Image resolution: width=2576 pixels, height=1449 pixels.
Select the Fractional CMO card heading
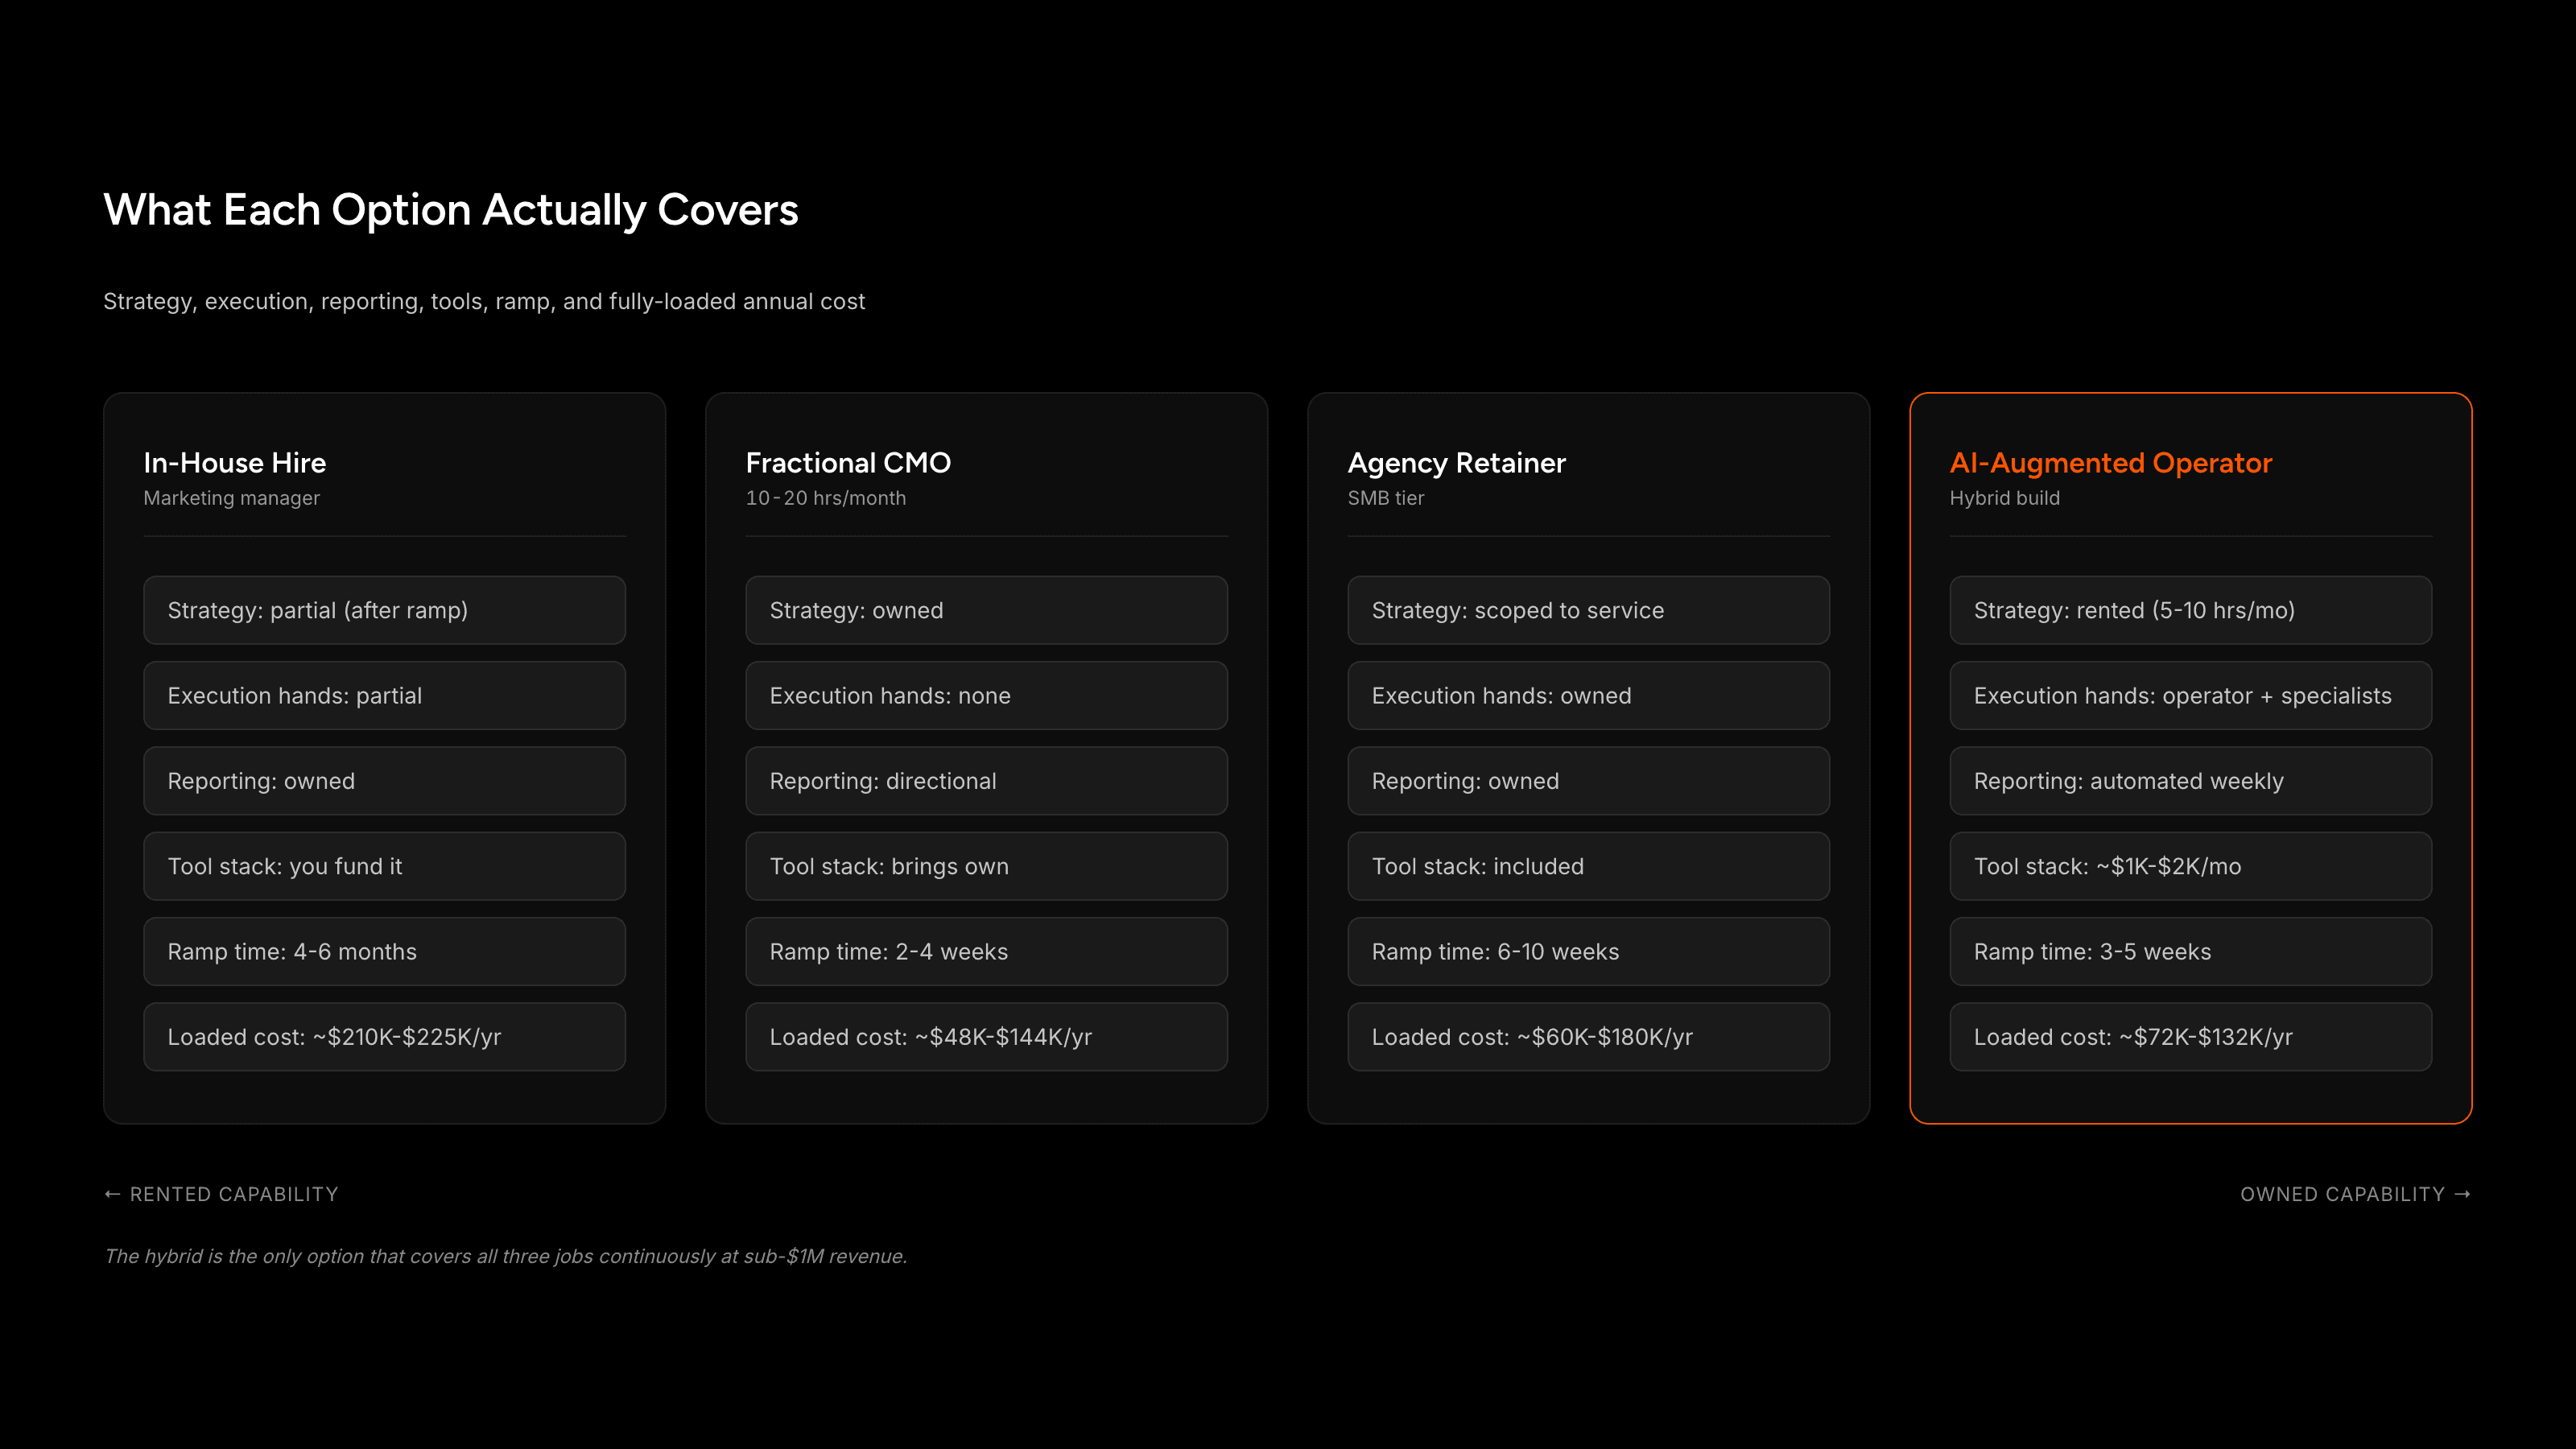click(x=849, y=463)
